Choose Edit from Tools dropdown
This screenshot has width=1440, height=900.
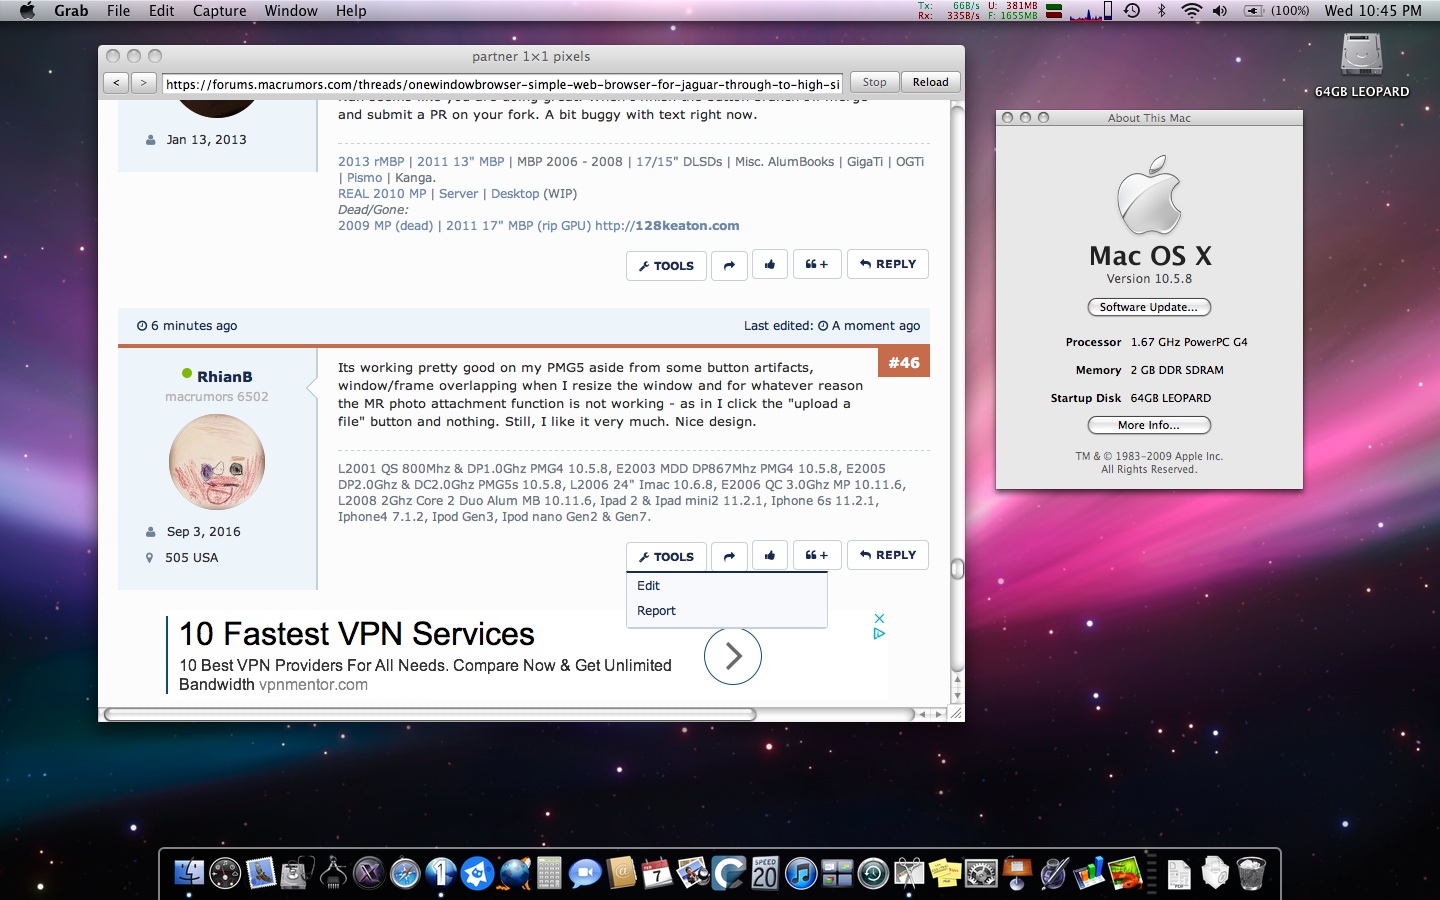pyautogui.click(x=727, y=586)
